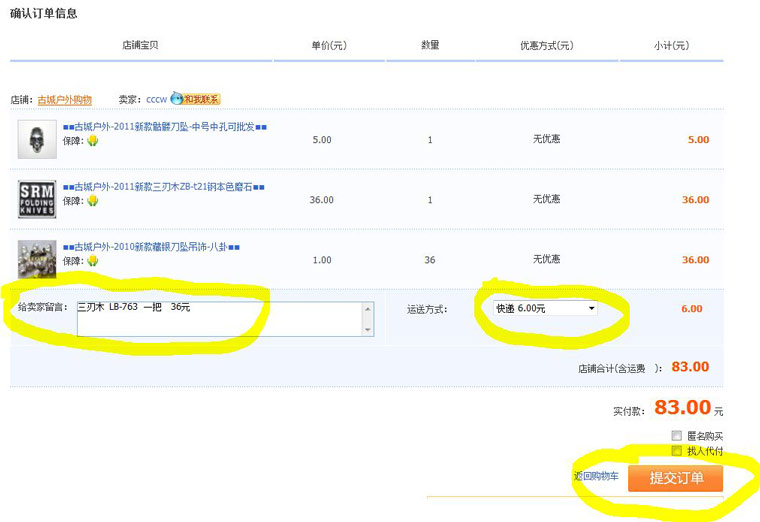Screen dimensions: 760x522
Task: Enable the 匿名购买 anonymous purchase checkbox
Action: click(x=677, y=436)
